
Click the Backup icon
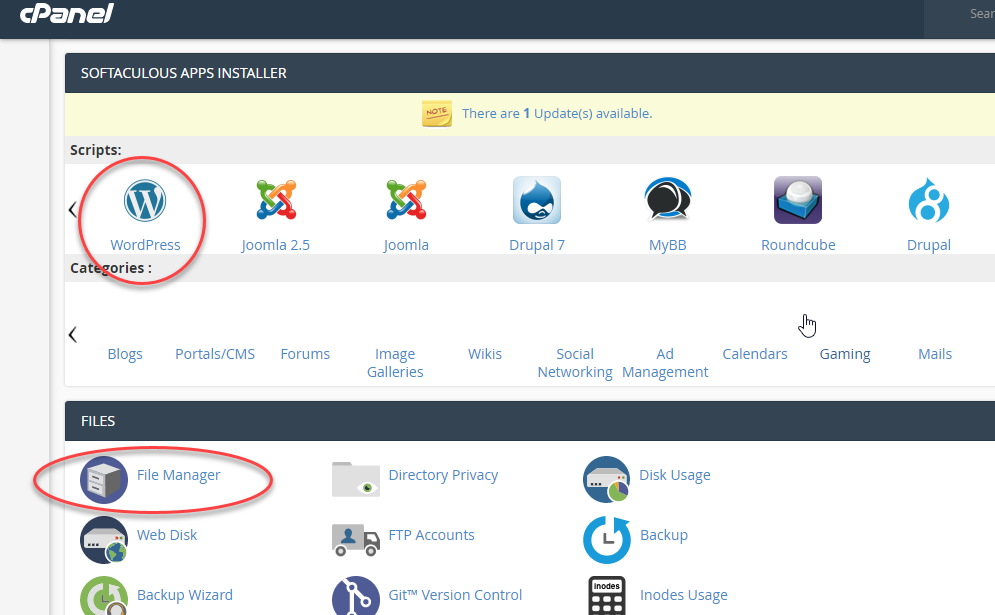[x=607, y=540]
